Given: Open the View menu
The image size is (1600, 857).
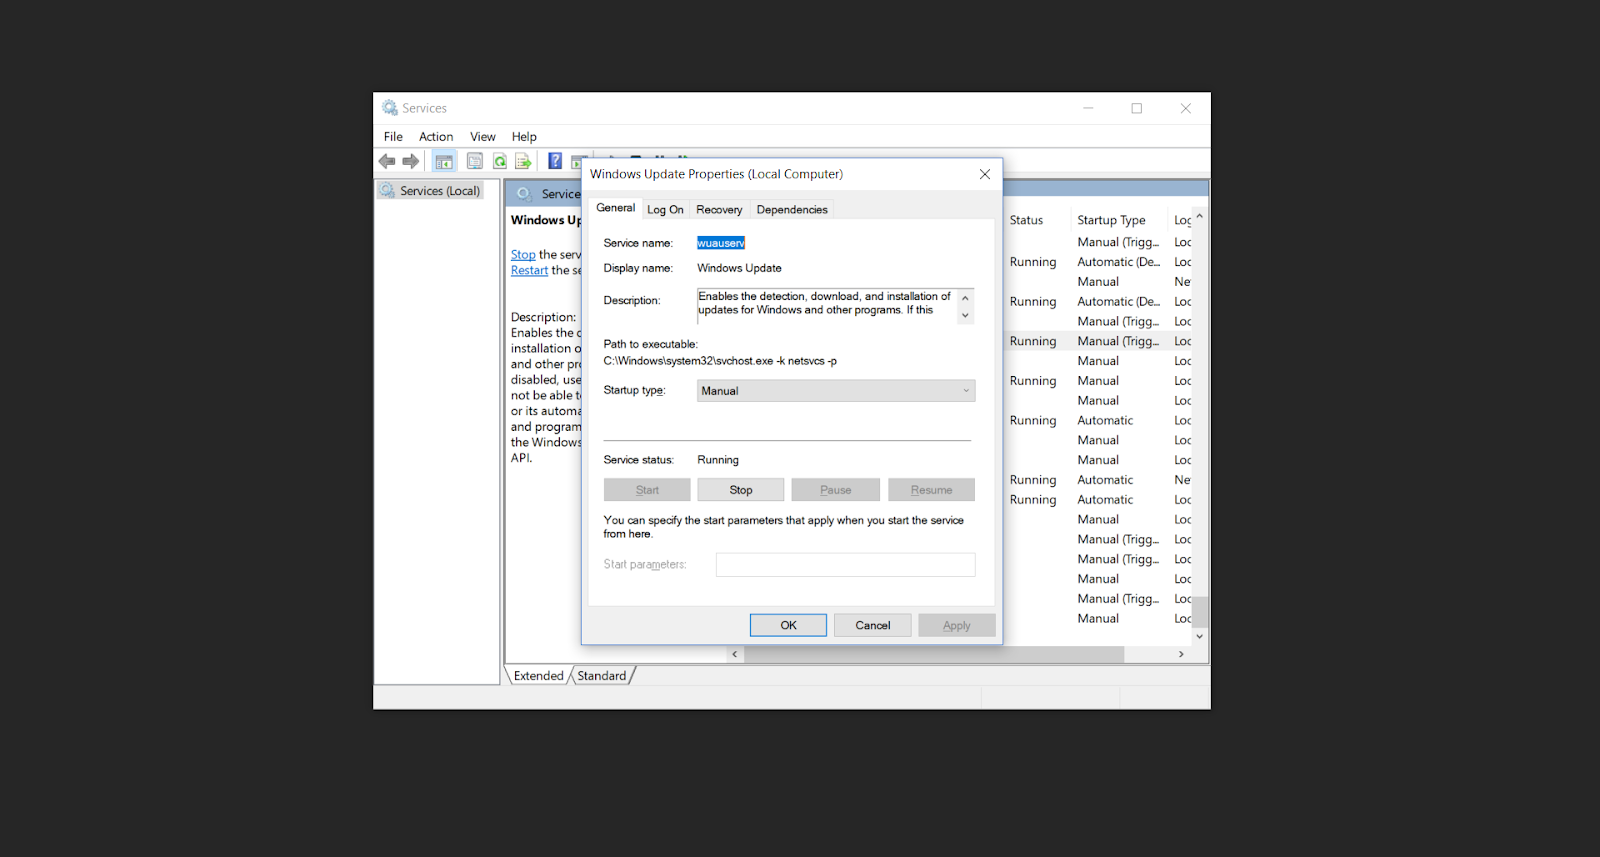Looking at the screenshot, I should (483, 137).
